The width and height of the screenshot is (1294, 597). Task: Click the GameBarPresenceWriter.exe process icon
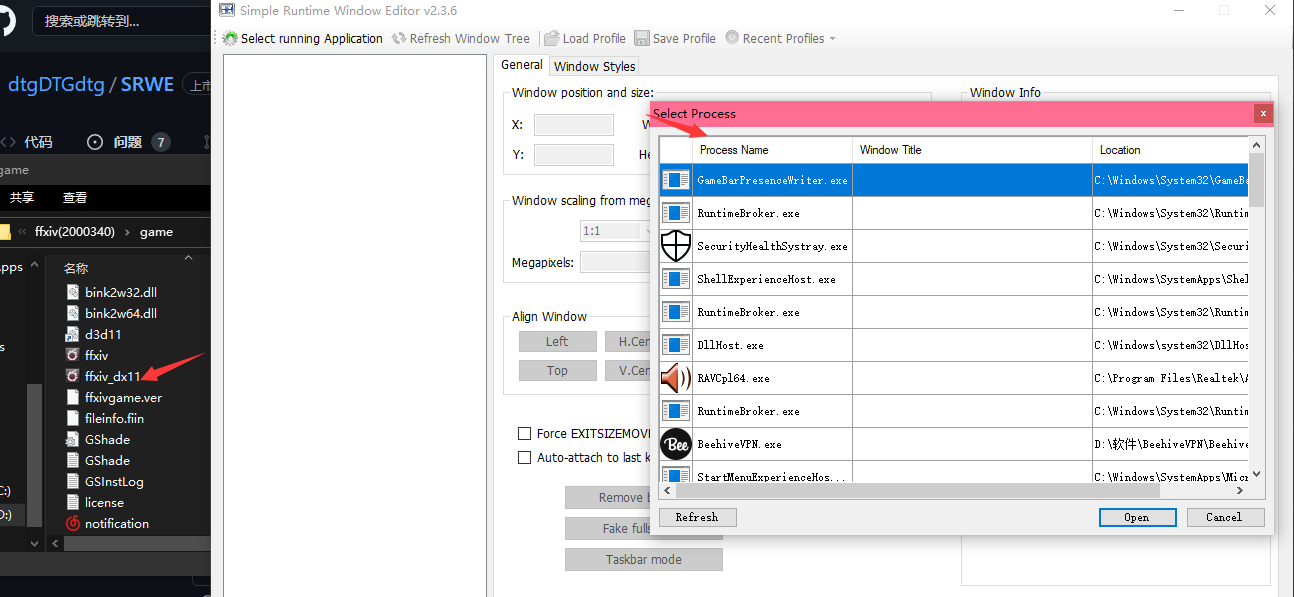coord(676,180)
